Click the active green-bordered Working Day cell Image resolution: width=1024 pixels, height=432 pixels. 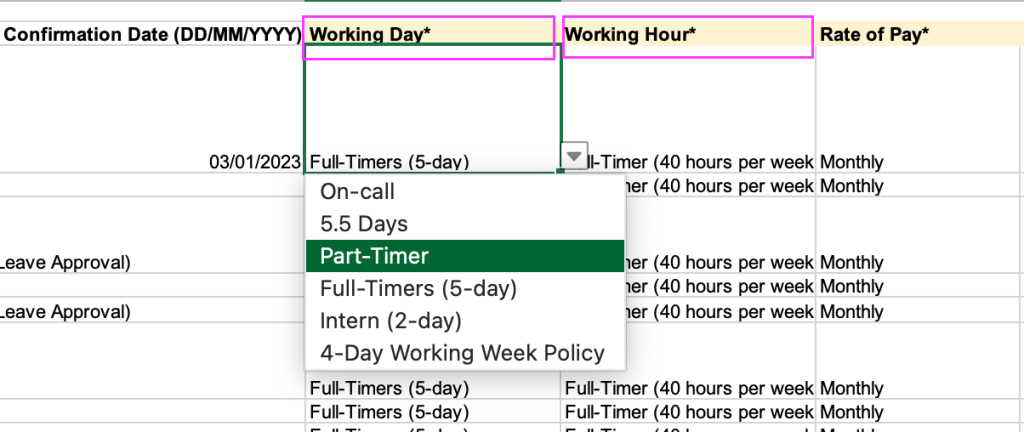click(x=430, y=108)
